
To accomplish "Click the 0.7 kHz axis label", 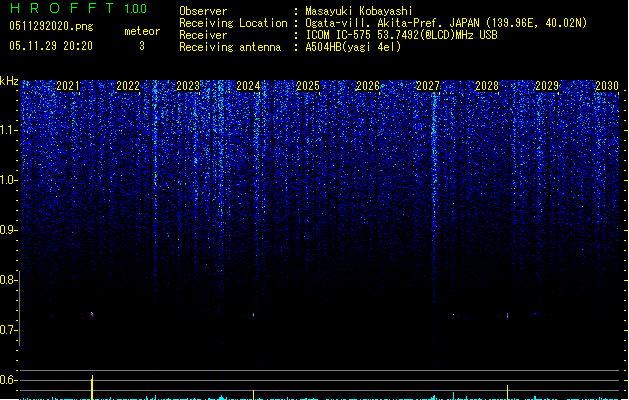I will (x=8, y=330).
